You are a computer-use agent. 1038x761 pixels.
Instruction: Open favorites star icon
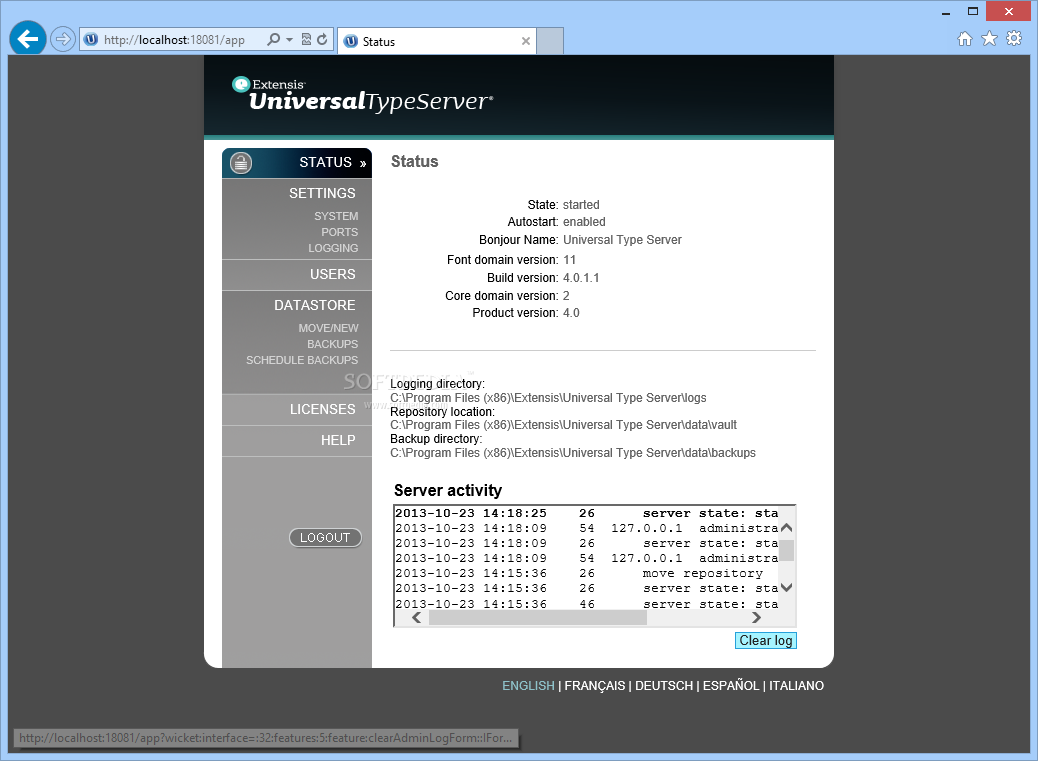989,39
